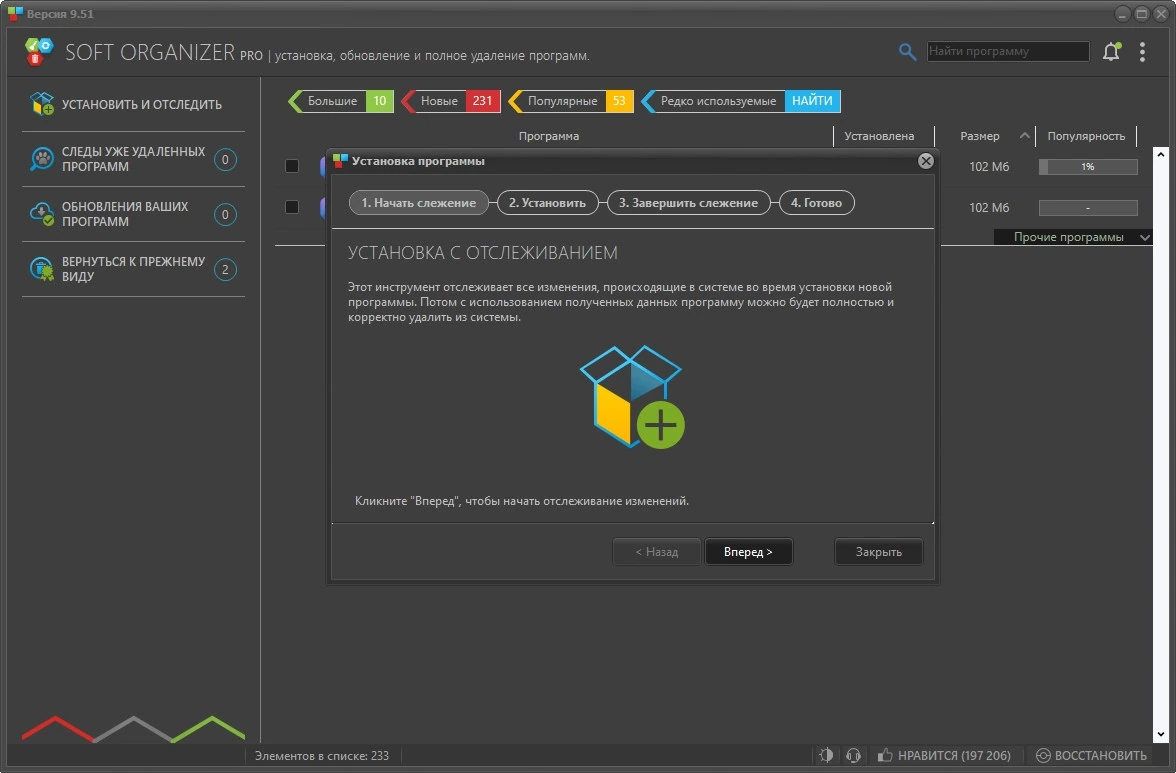Viewport: 1176px width, 773px height.
Task: Close the install dialog with the X button
Action: (x=926, y=160)
